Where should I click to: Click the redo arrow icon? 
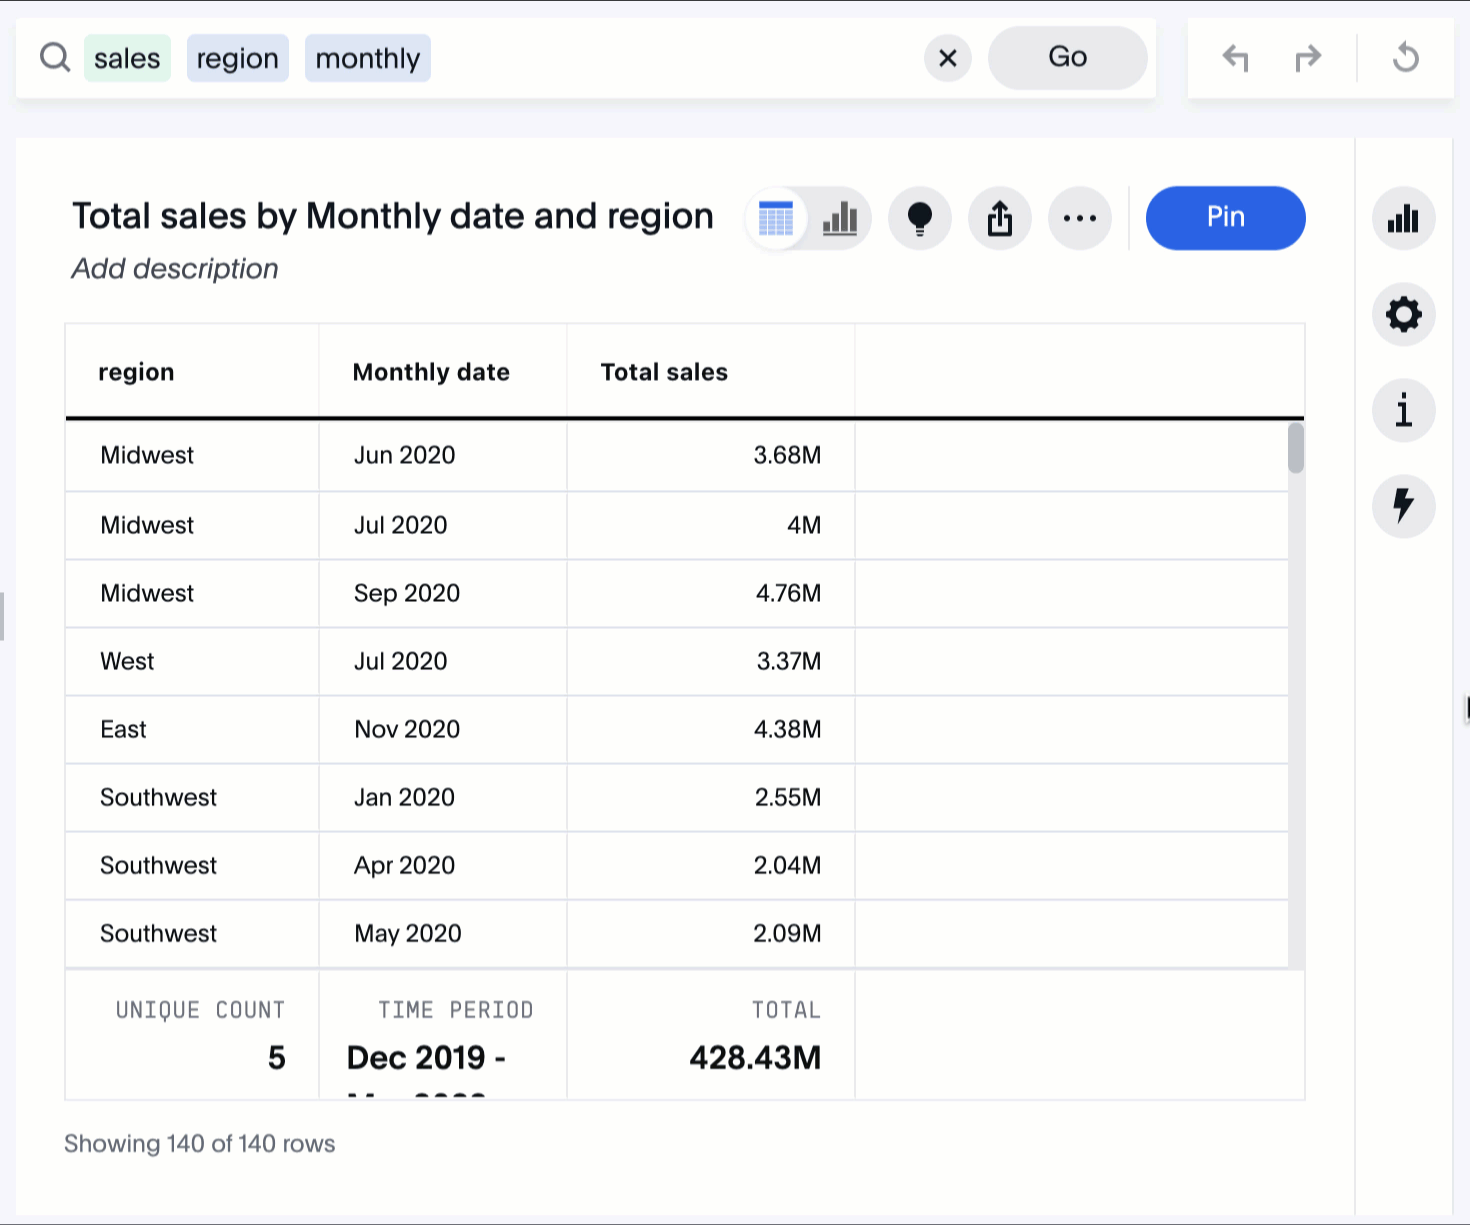coord(1307,58)
